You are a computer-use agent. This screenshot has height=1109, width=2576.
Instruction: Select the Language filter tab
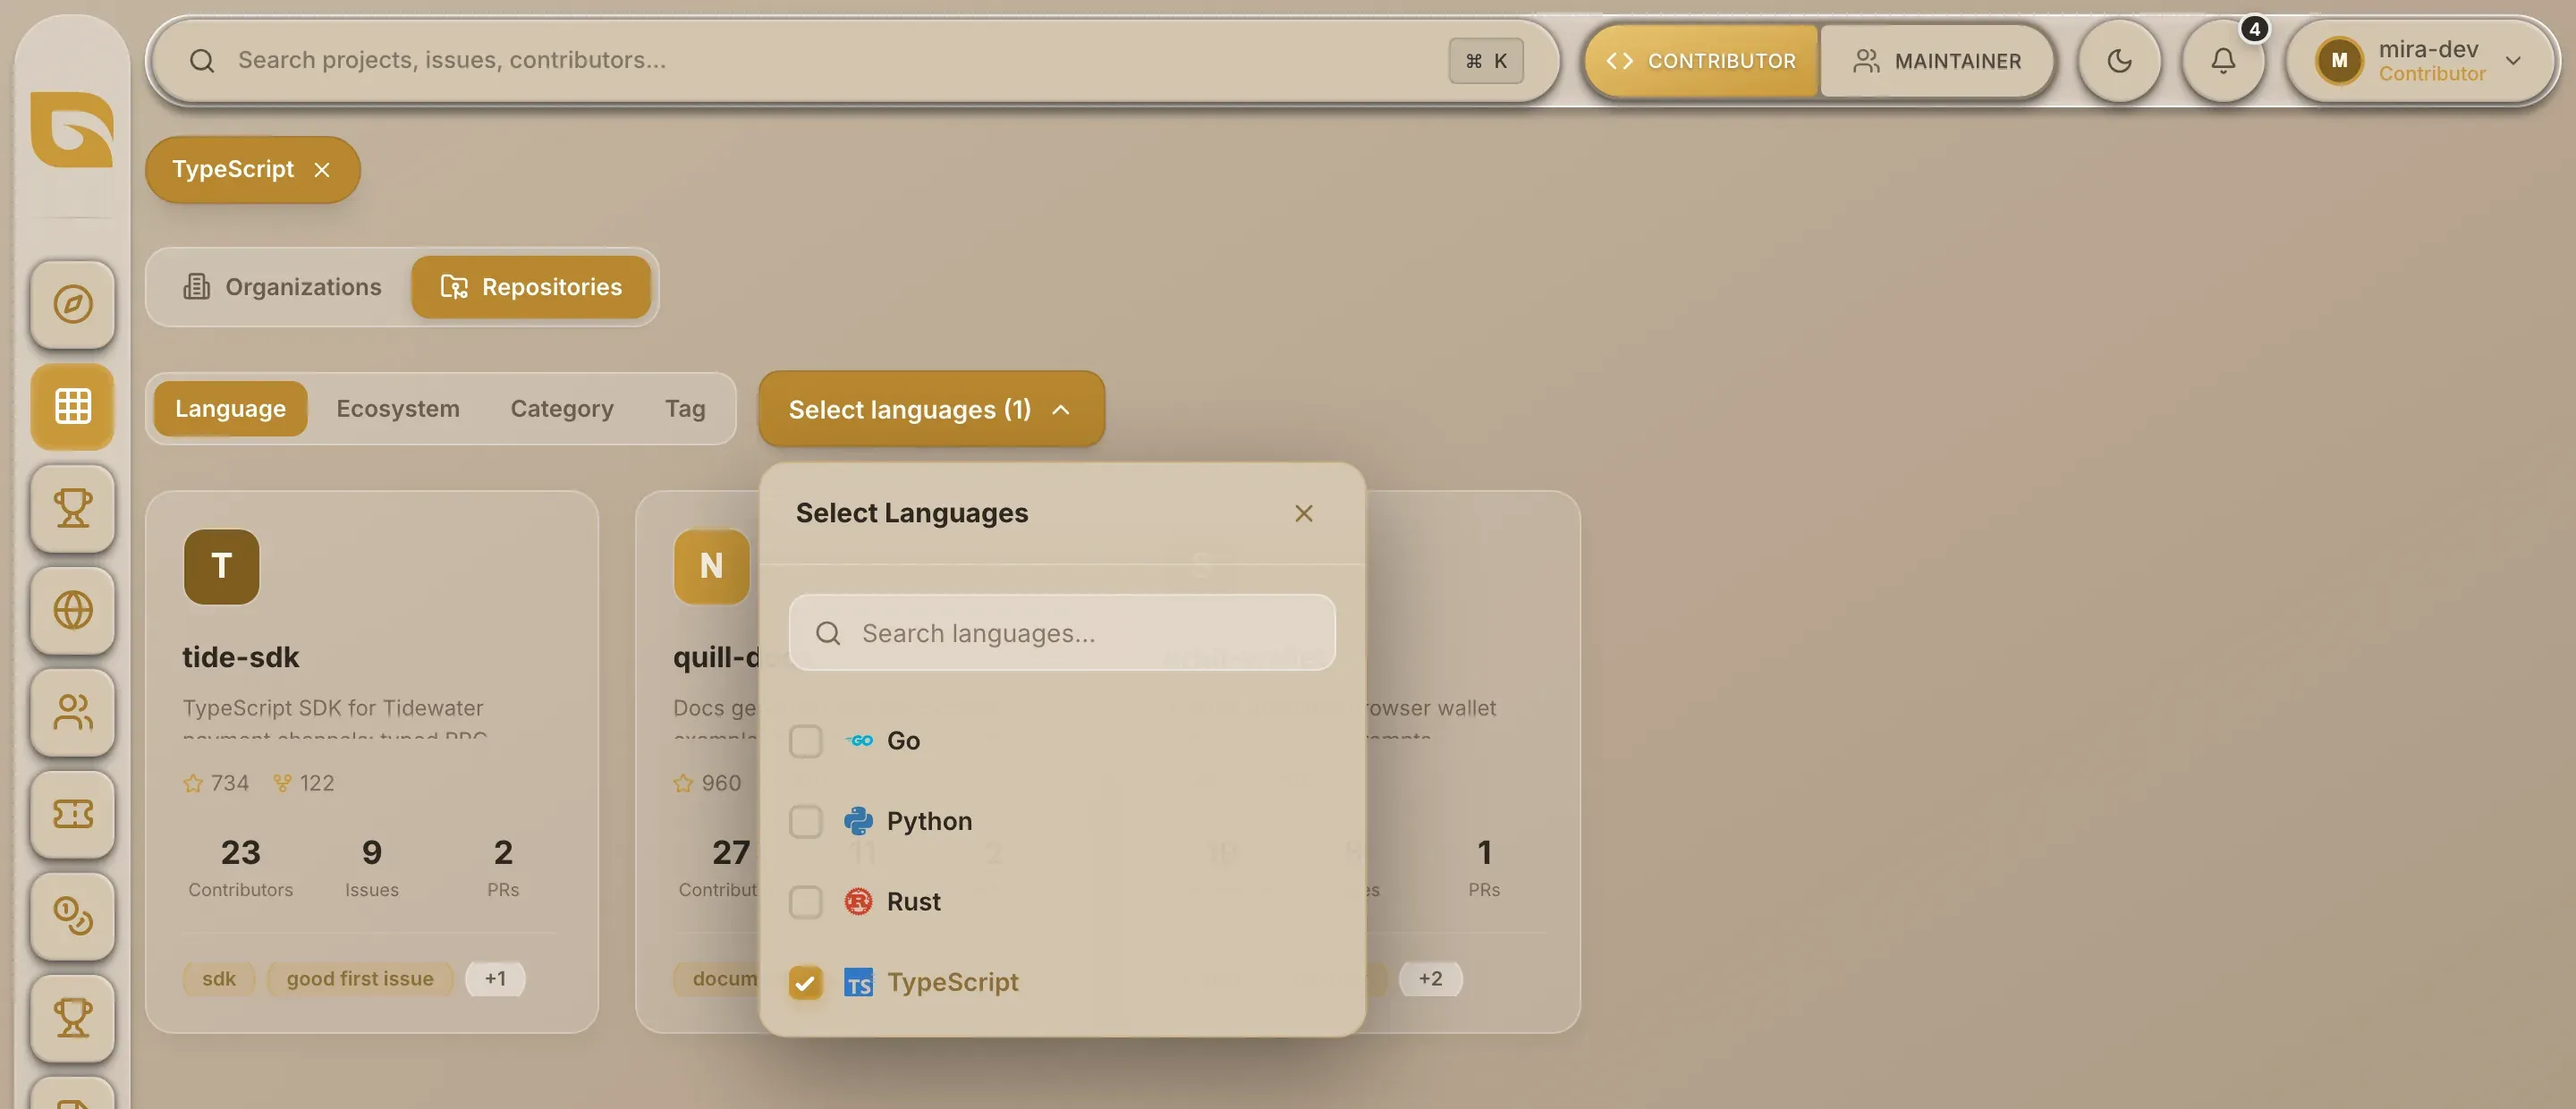click(230, 409)
